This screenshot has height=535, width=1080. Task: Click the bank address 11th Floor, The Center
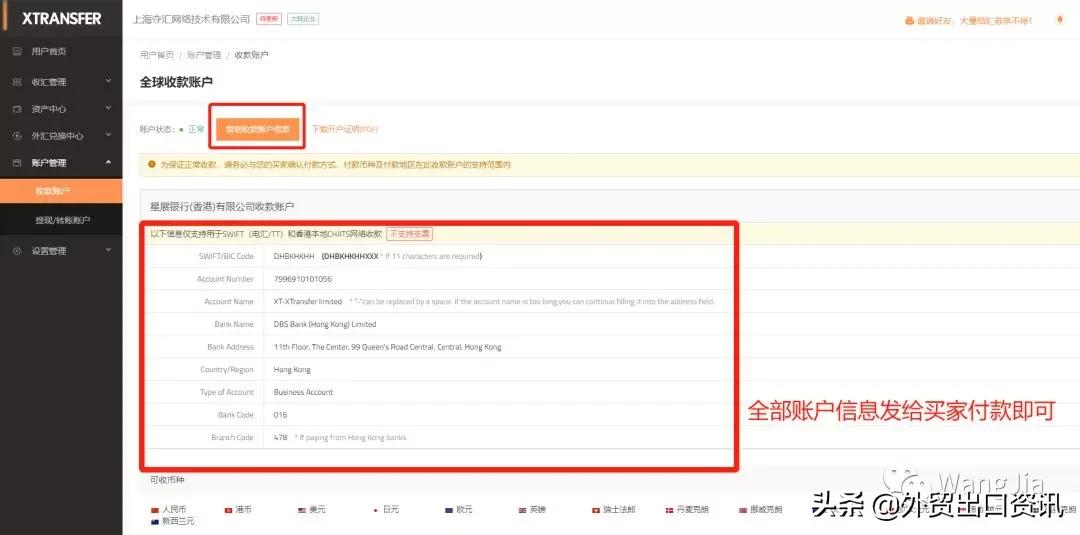tap(387, 347)
